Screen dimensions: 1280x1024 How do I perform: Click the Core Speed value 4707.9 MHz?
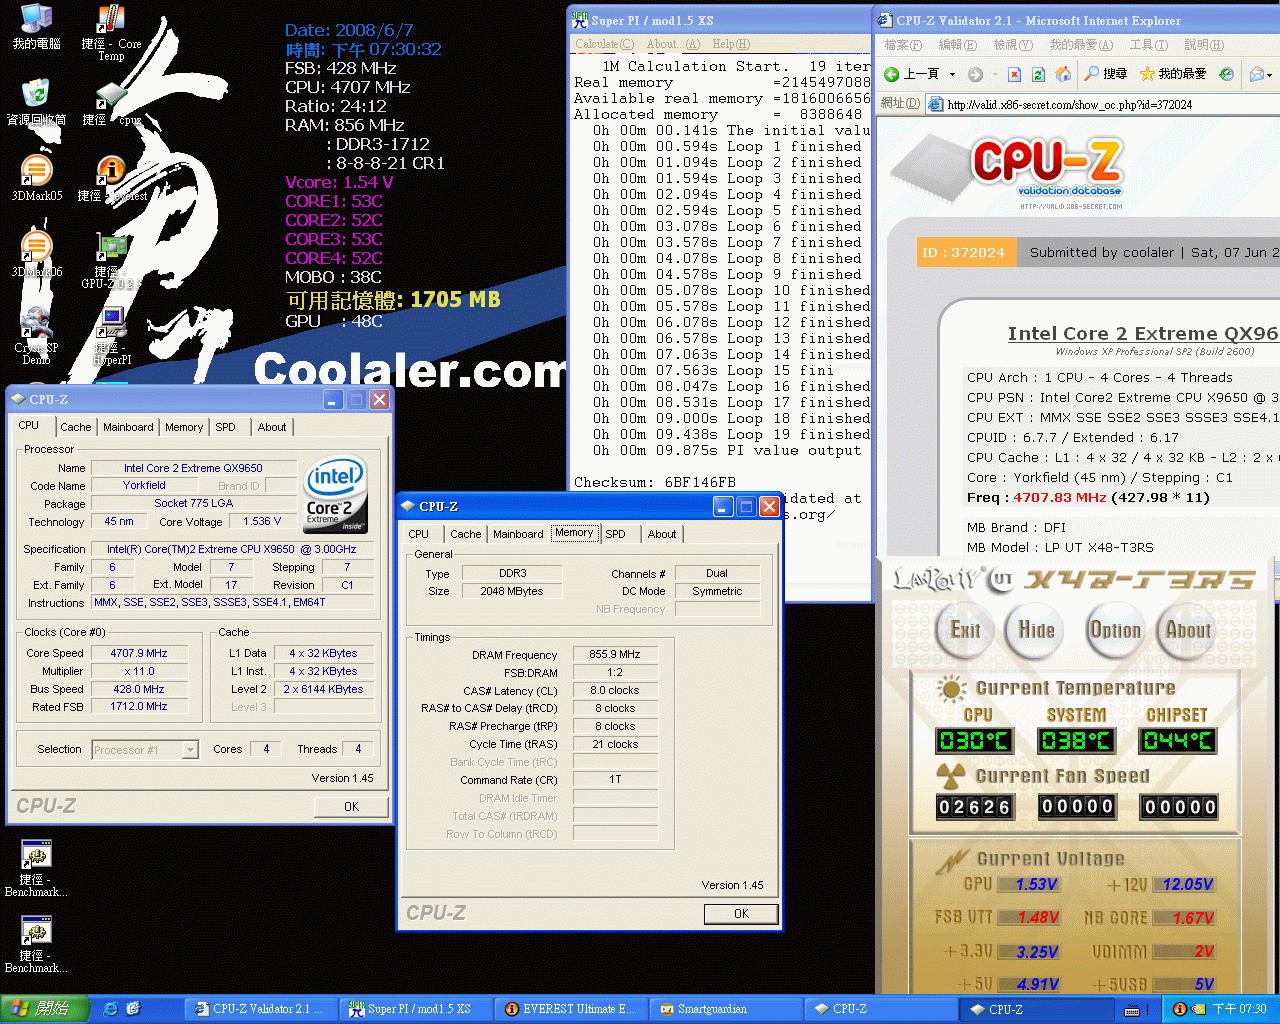pos(139,653)
